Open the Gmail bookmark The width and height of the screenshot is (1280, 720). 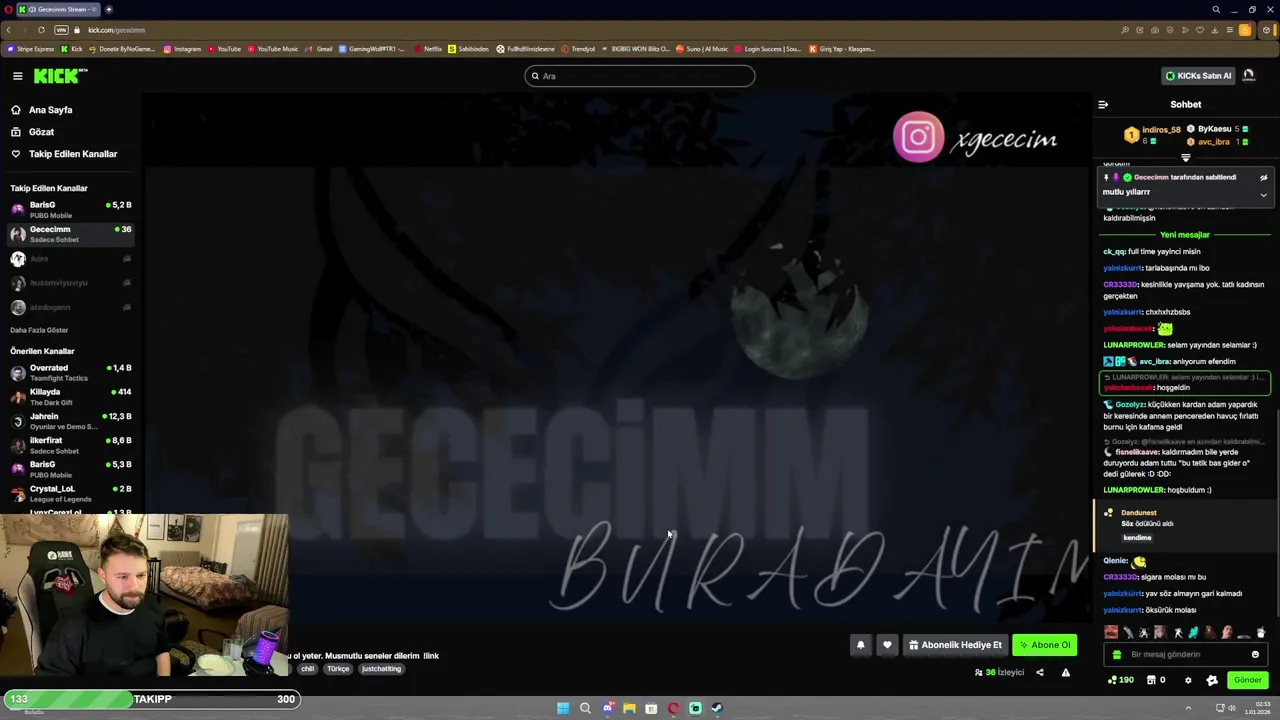click(320, 49)
